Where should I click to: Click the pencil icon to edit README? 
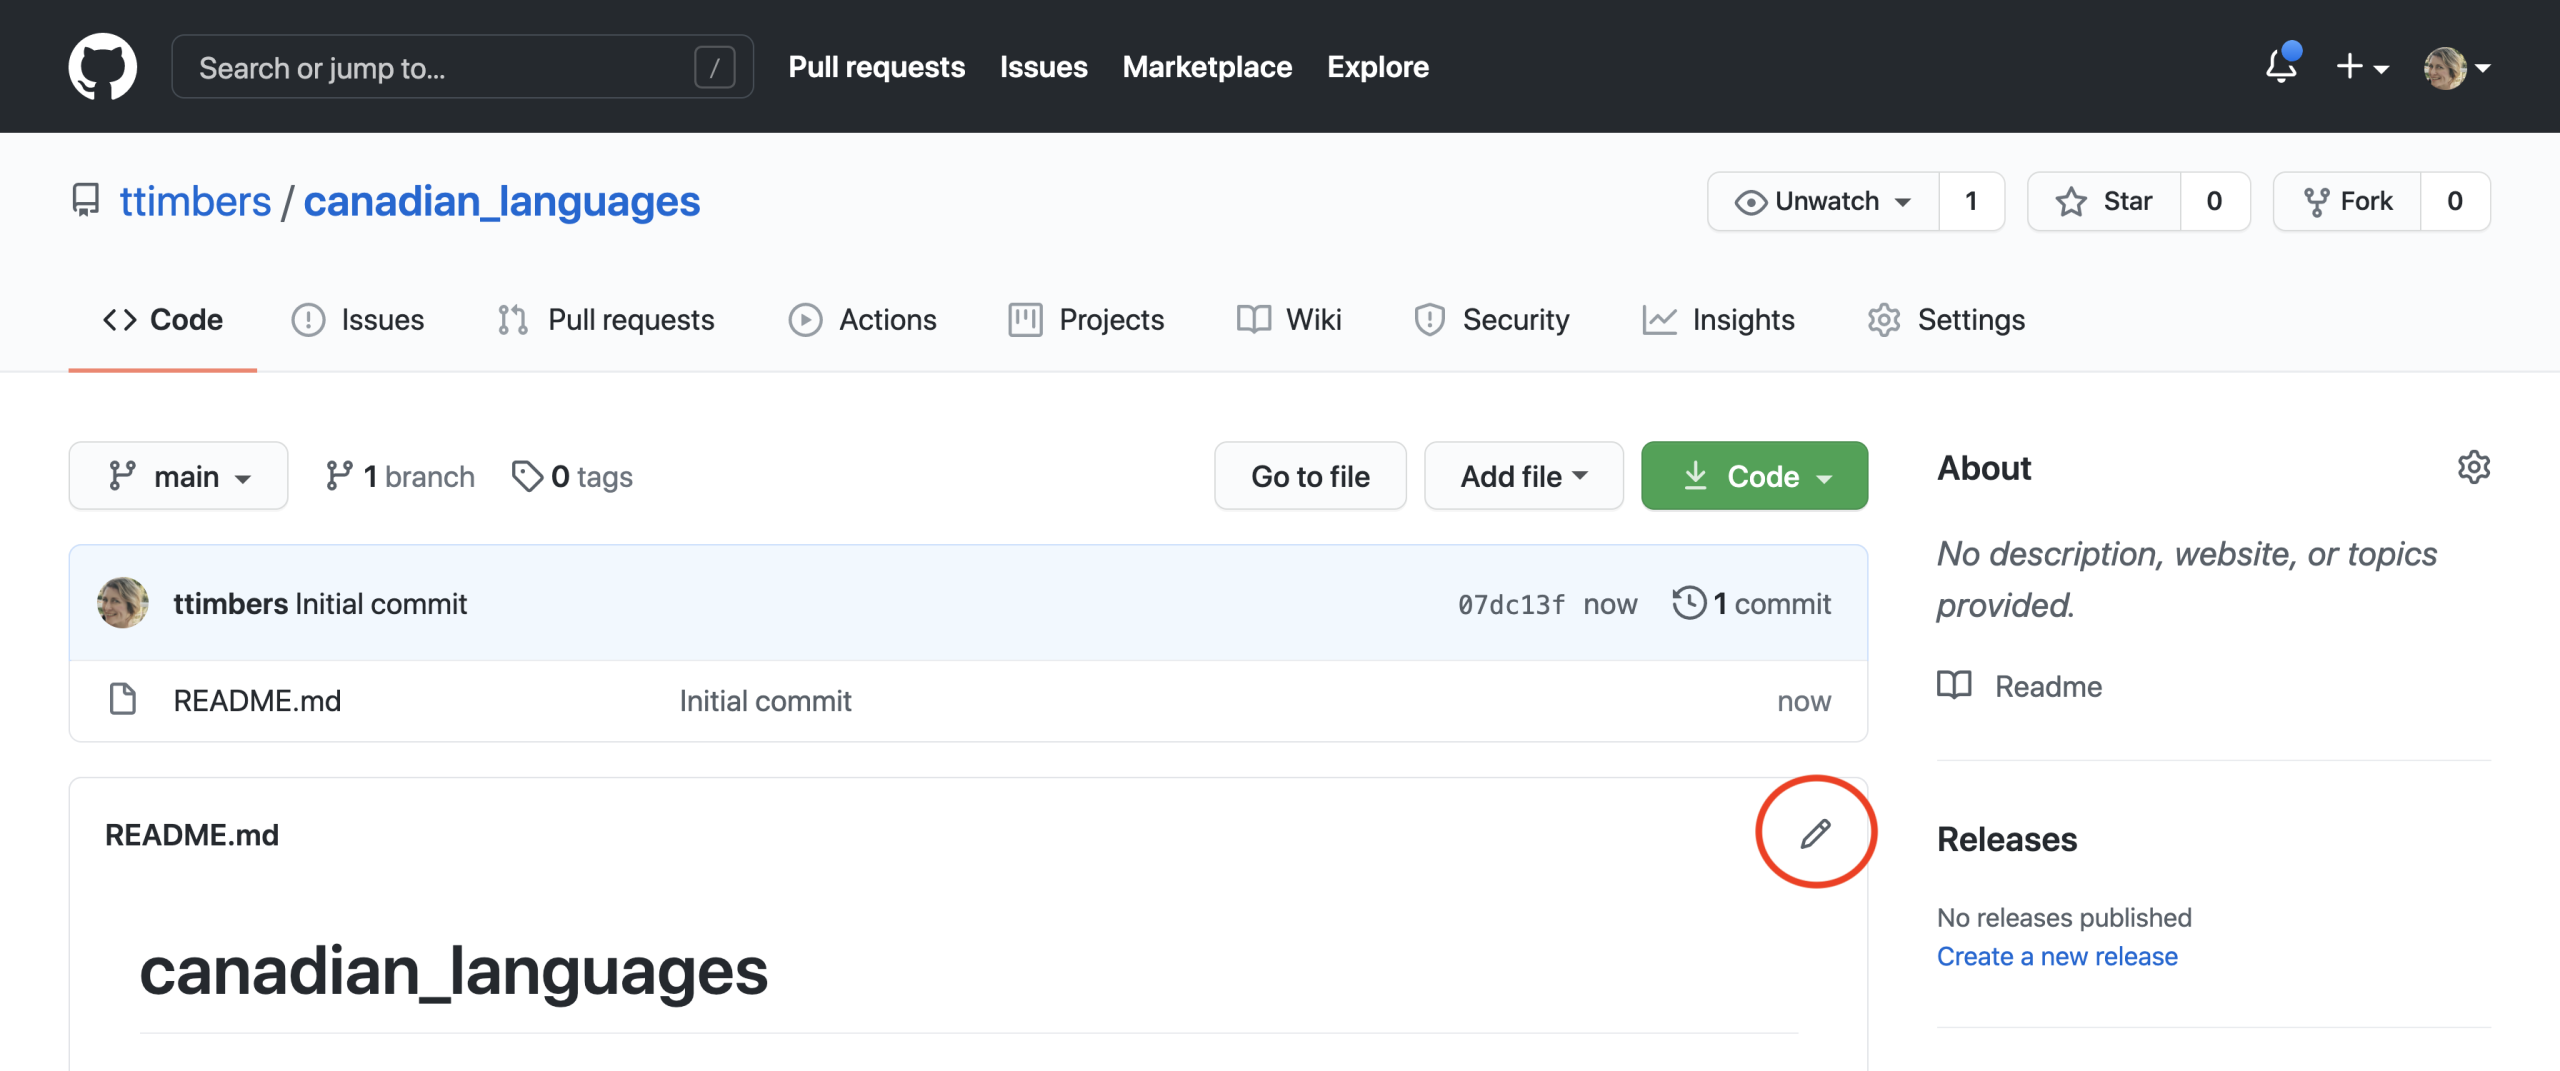(x=1815, y=833)
